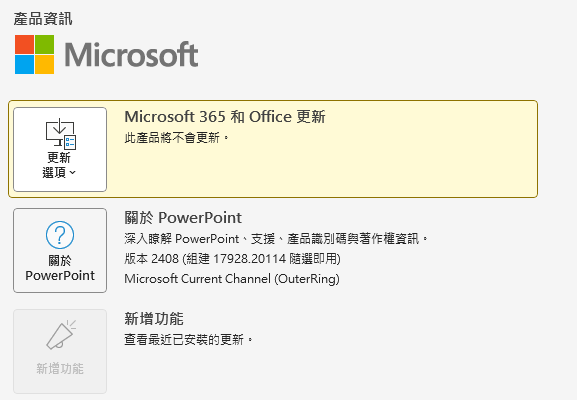Expand the 更新選項 dropdown chevron

tap(72, 172)
